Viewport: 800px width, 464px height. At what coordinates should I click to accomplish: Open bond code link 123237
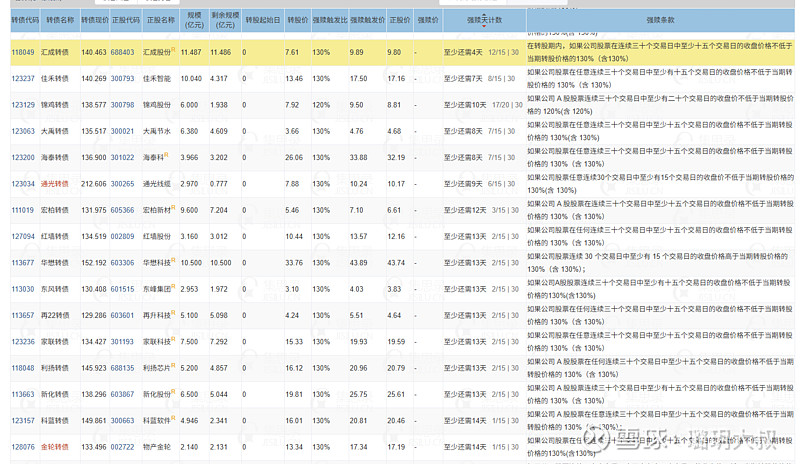(23, 79)
